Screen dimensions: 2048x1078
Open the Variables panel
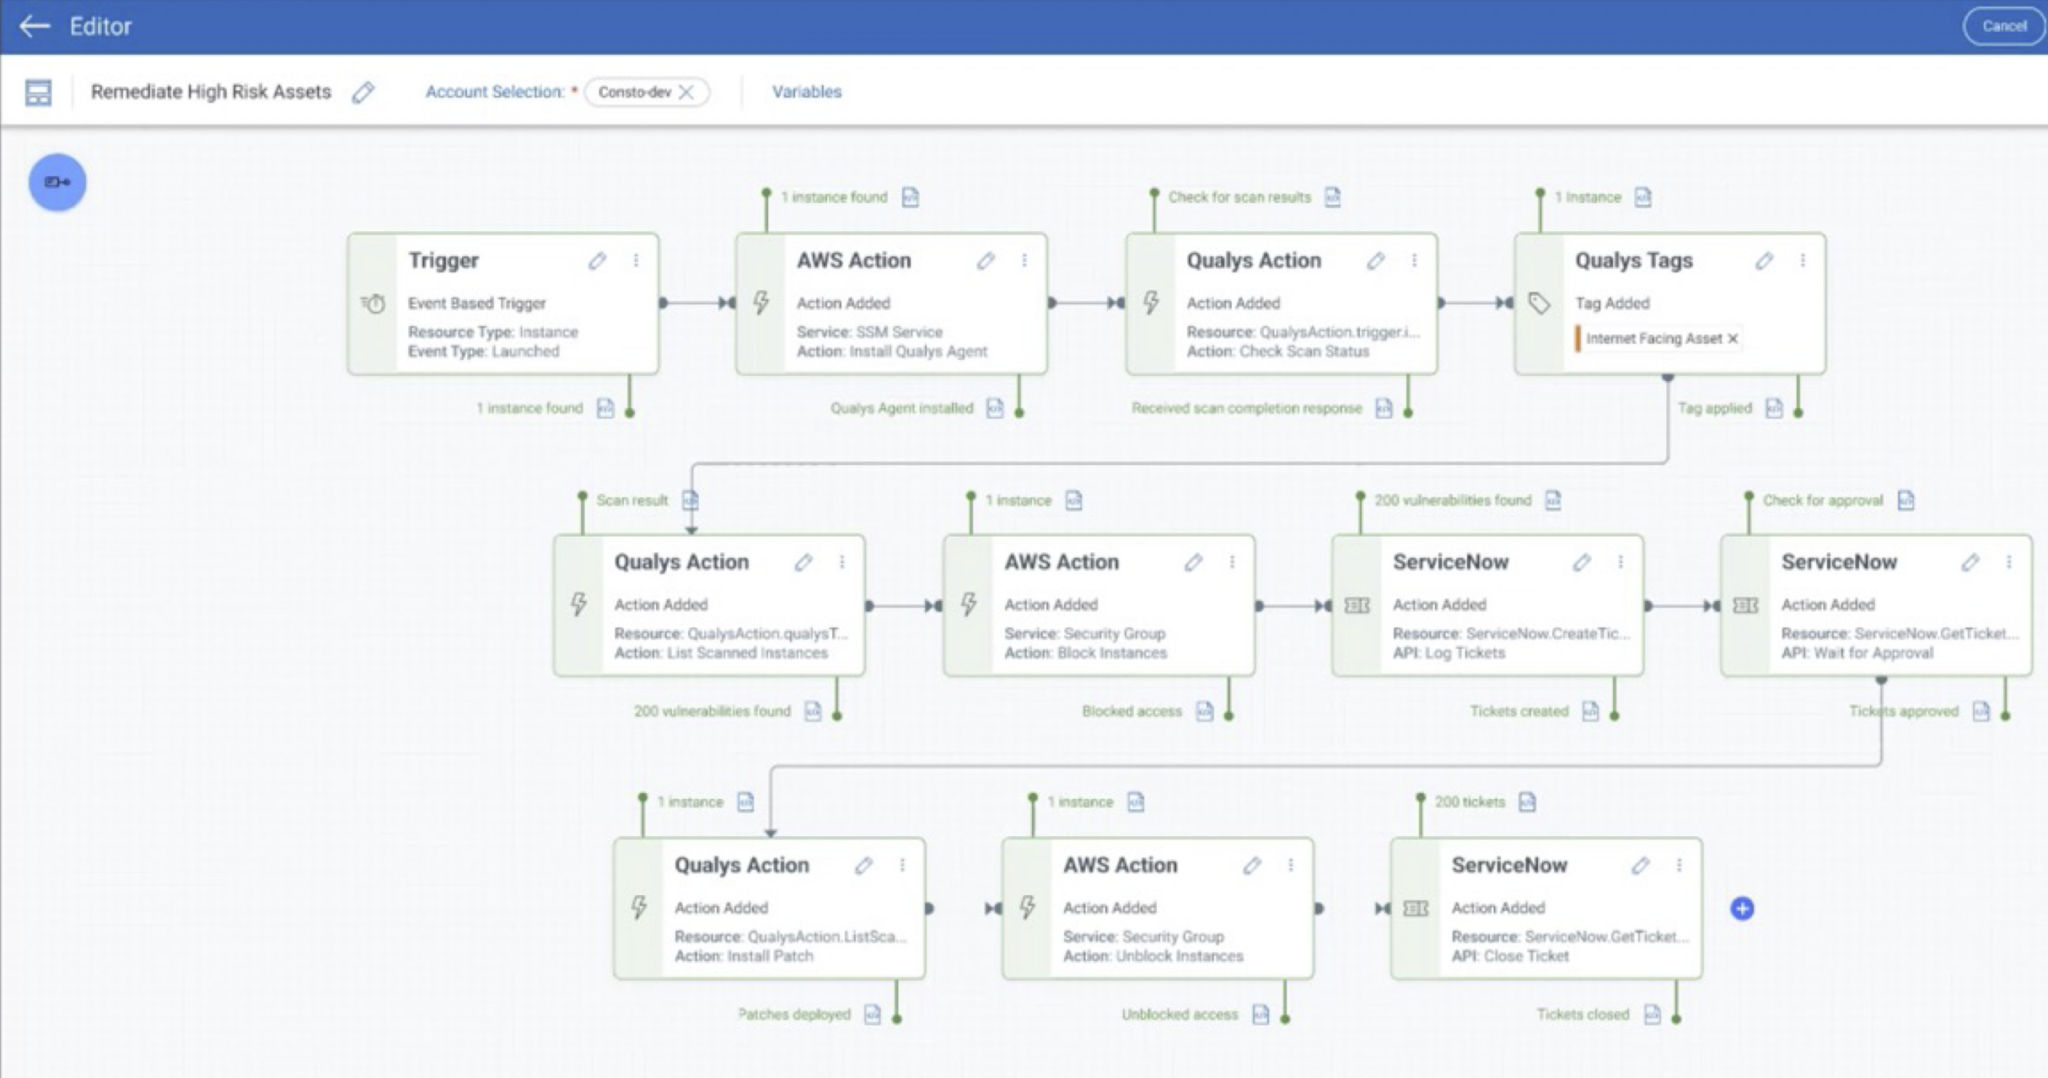[806, 91]
